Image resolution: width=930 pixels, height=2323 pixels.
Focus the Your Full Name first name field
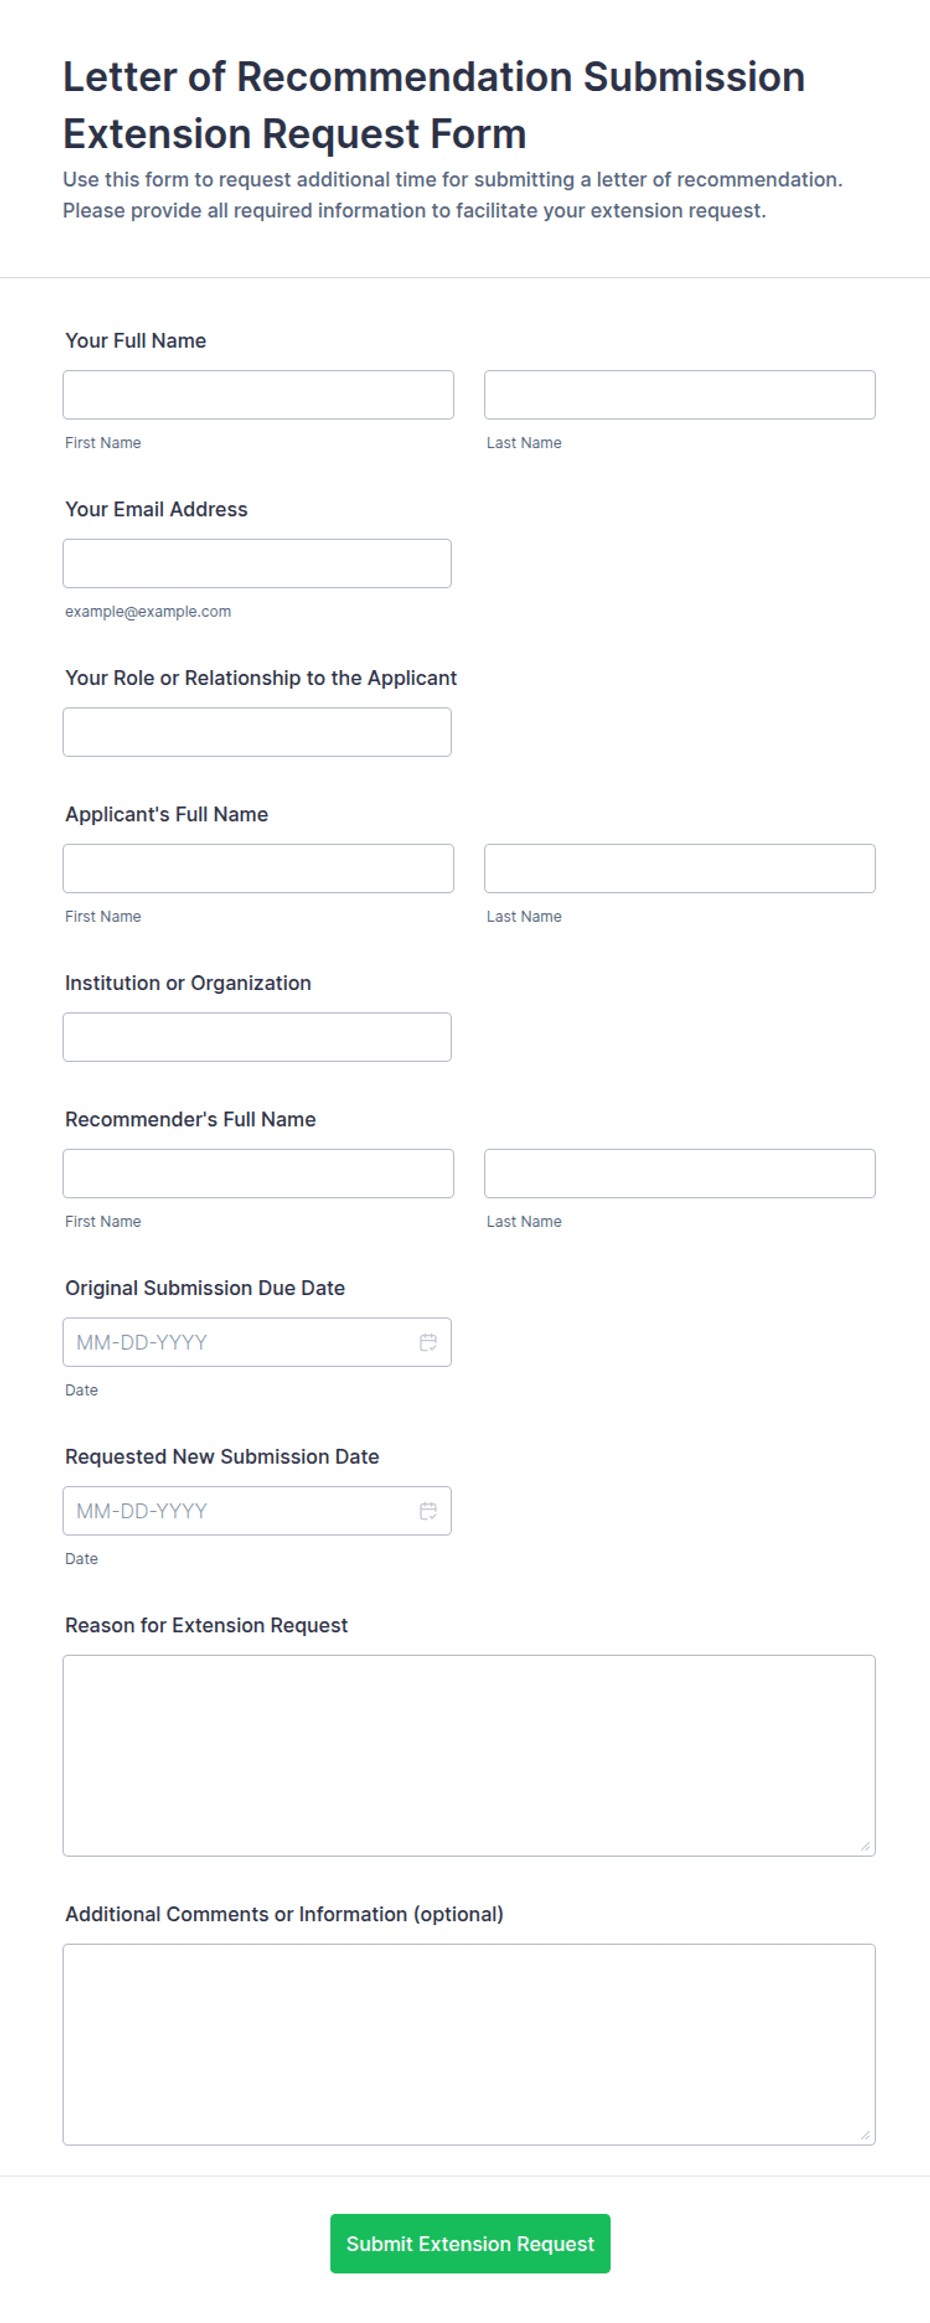tap(258, 395)
